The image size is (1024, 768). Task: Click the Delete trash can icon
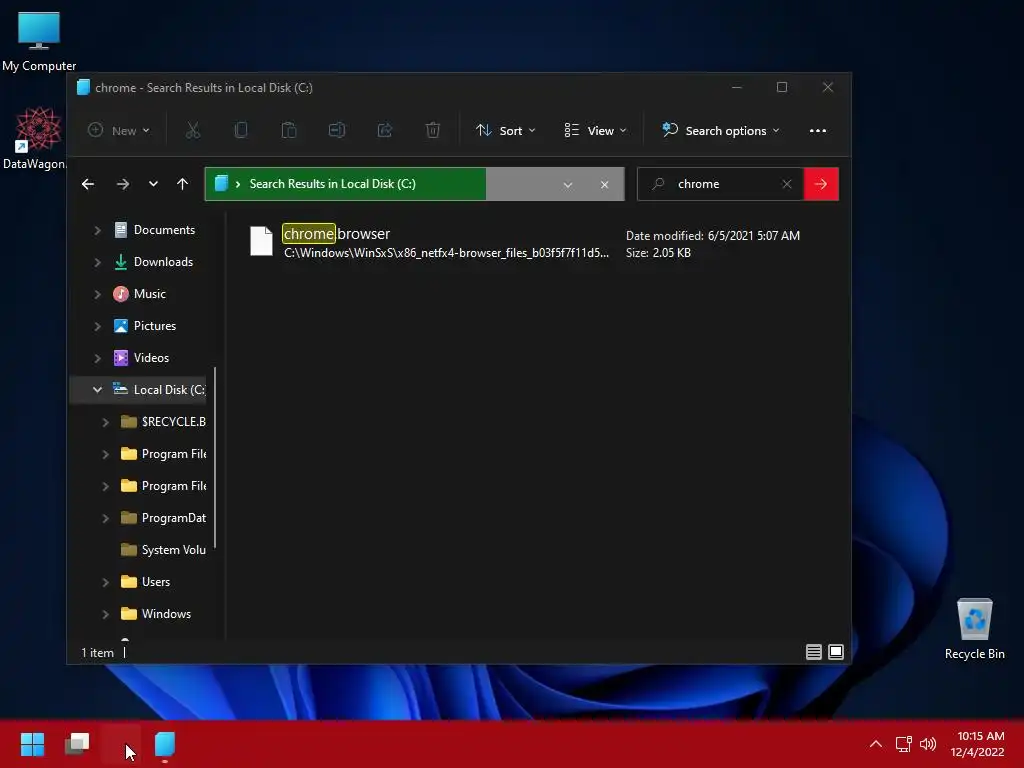[432, 131]
